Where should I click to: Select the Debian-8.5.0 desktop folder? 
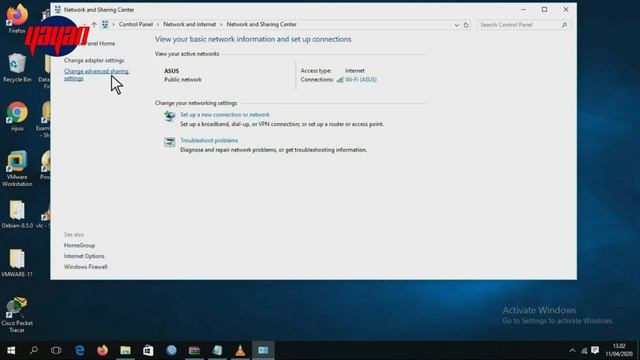coord(17,214)
